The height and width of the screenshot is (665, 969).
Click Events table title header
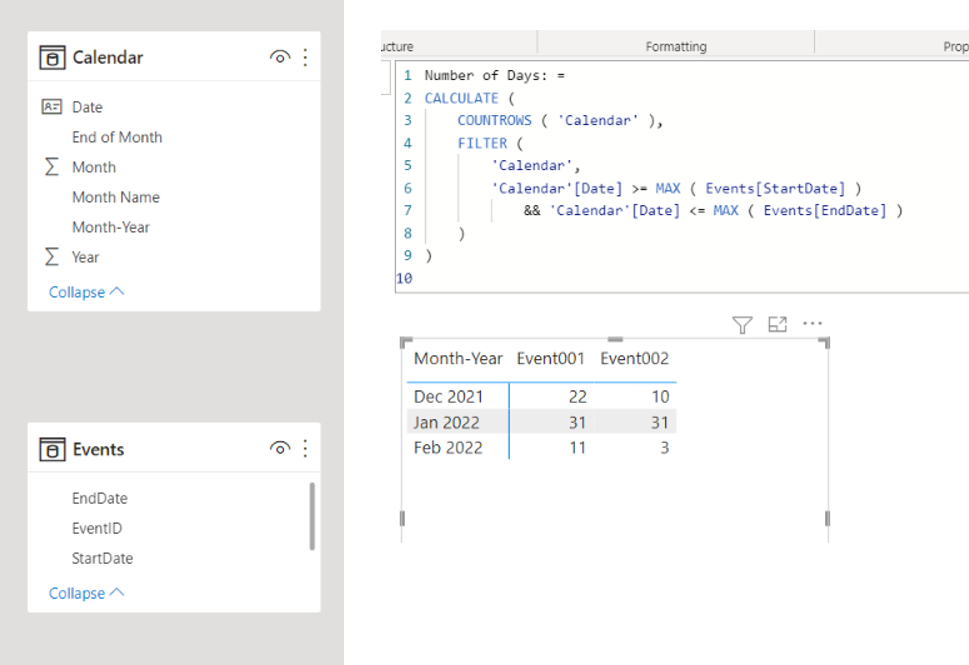coord(98,449)
